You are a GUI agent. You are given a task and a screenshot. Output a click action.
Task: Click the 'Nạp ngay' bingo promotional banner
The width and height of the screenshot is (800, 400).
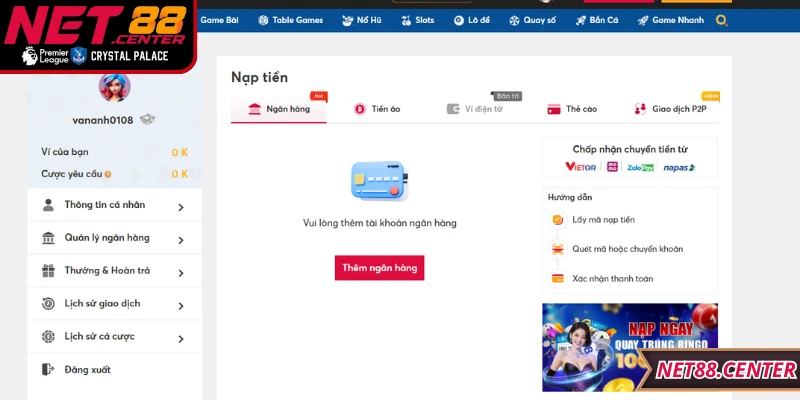pos(630,347)
